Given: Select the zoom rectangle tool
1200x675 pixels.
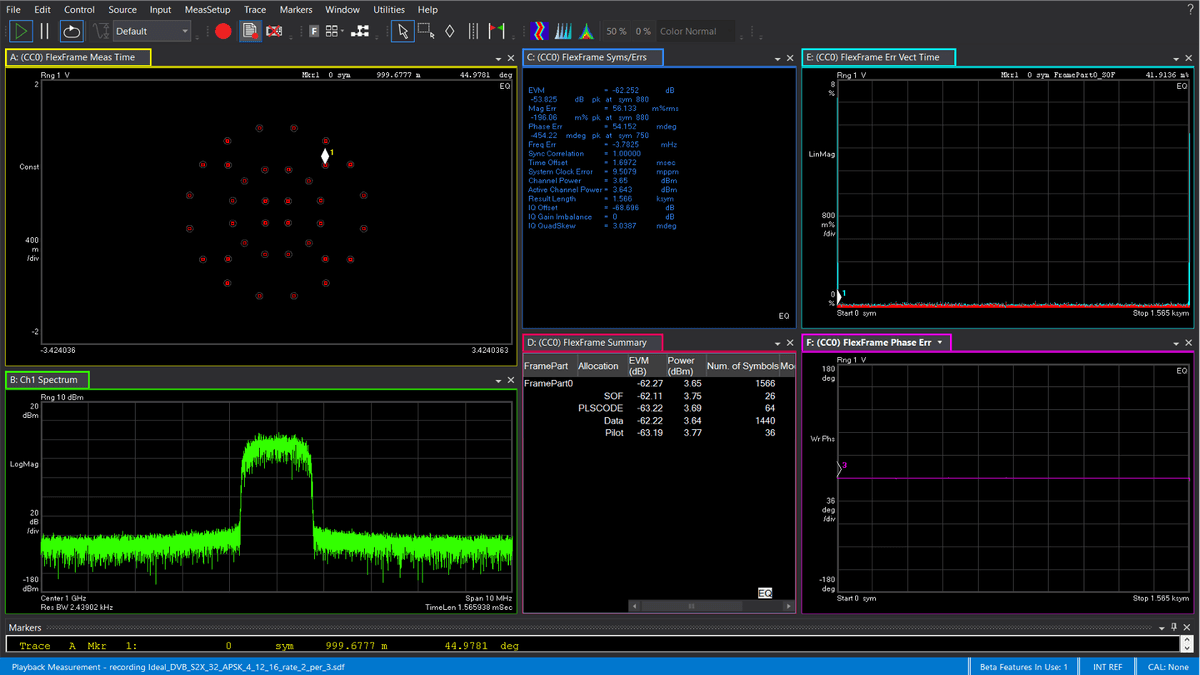Looking at the screenshot, I should (426, 31).
